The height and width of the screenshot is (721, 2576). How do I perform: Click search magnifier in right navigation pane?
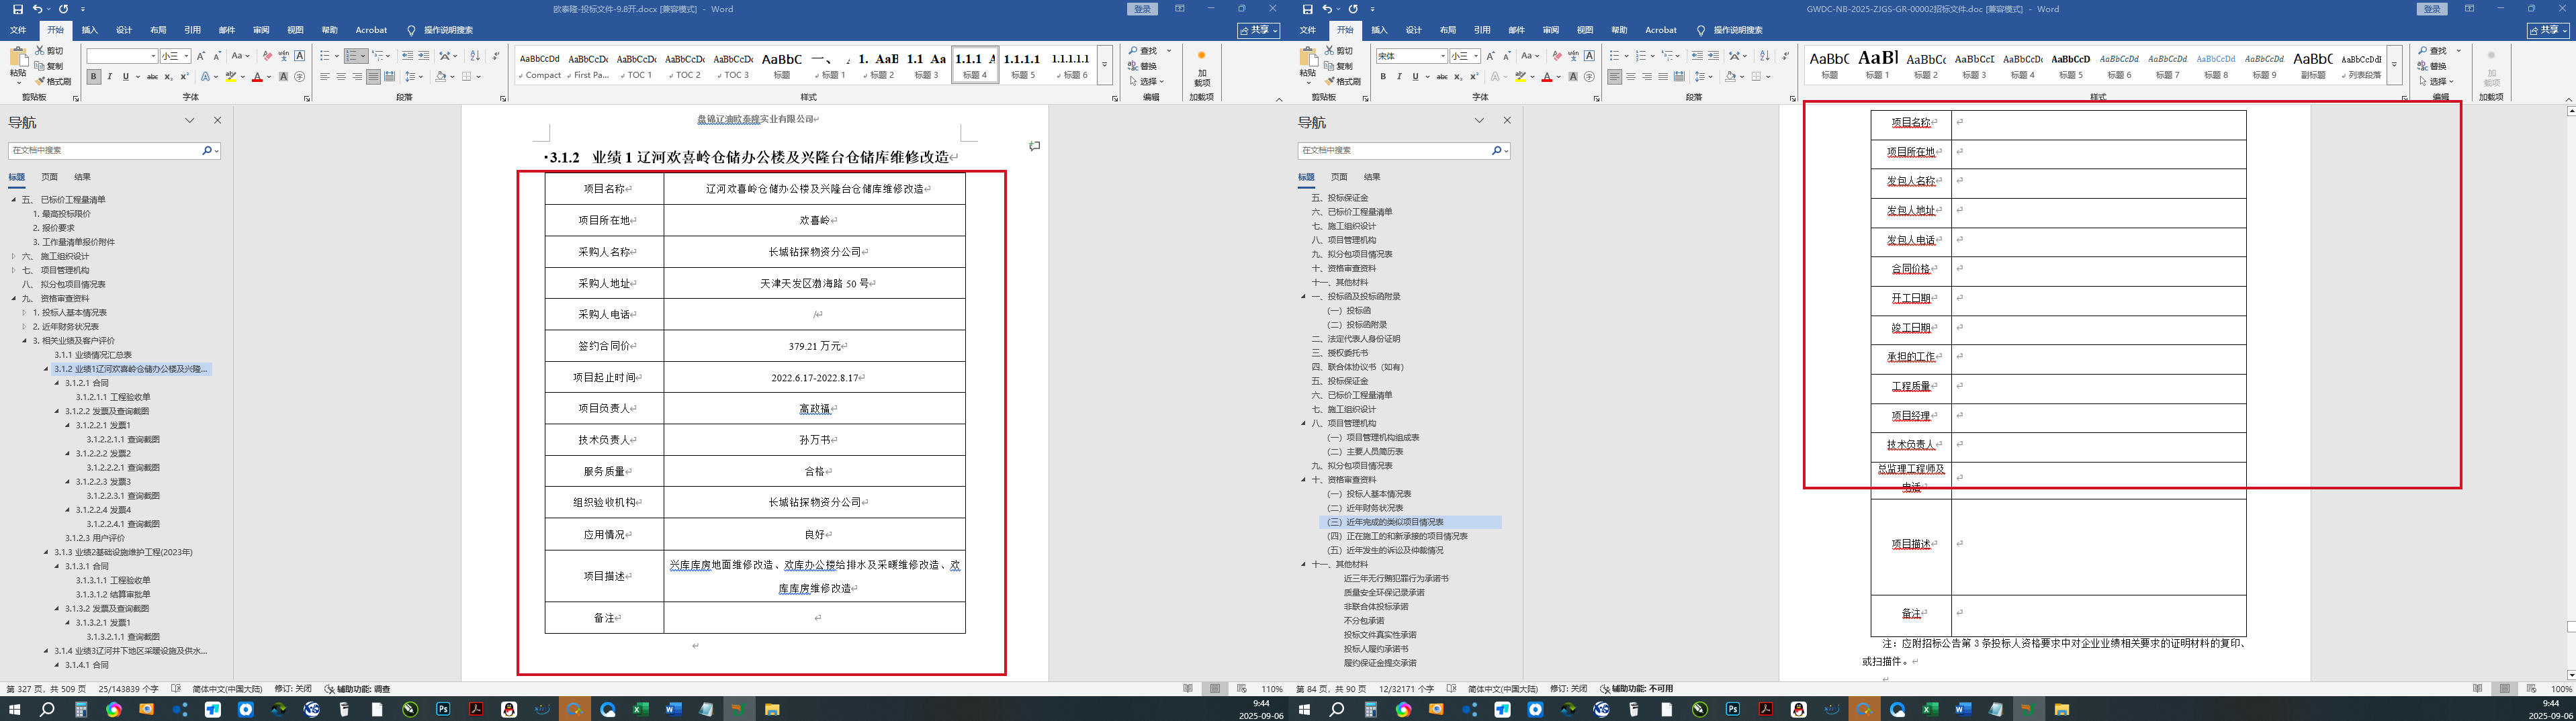1496,150
